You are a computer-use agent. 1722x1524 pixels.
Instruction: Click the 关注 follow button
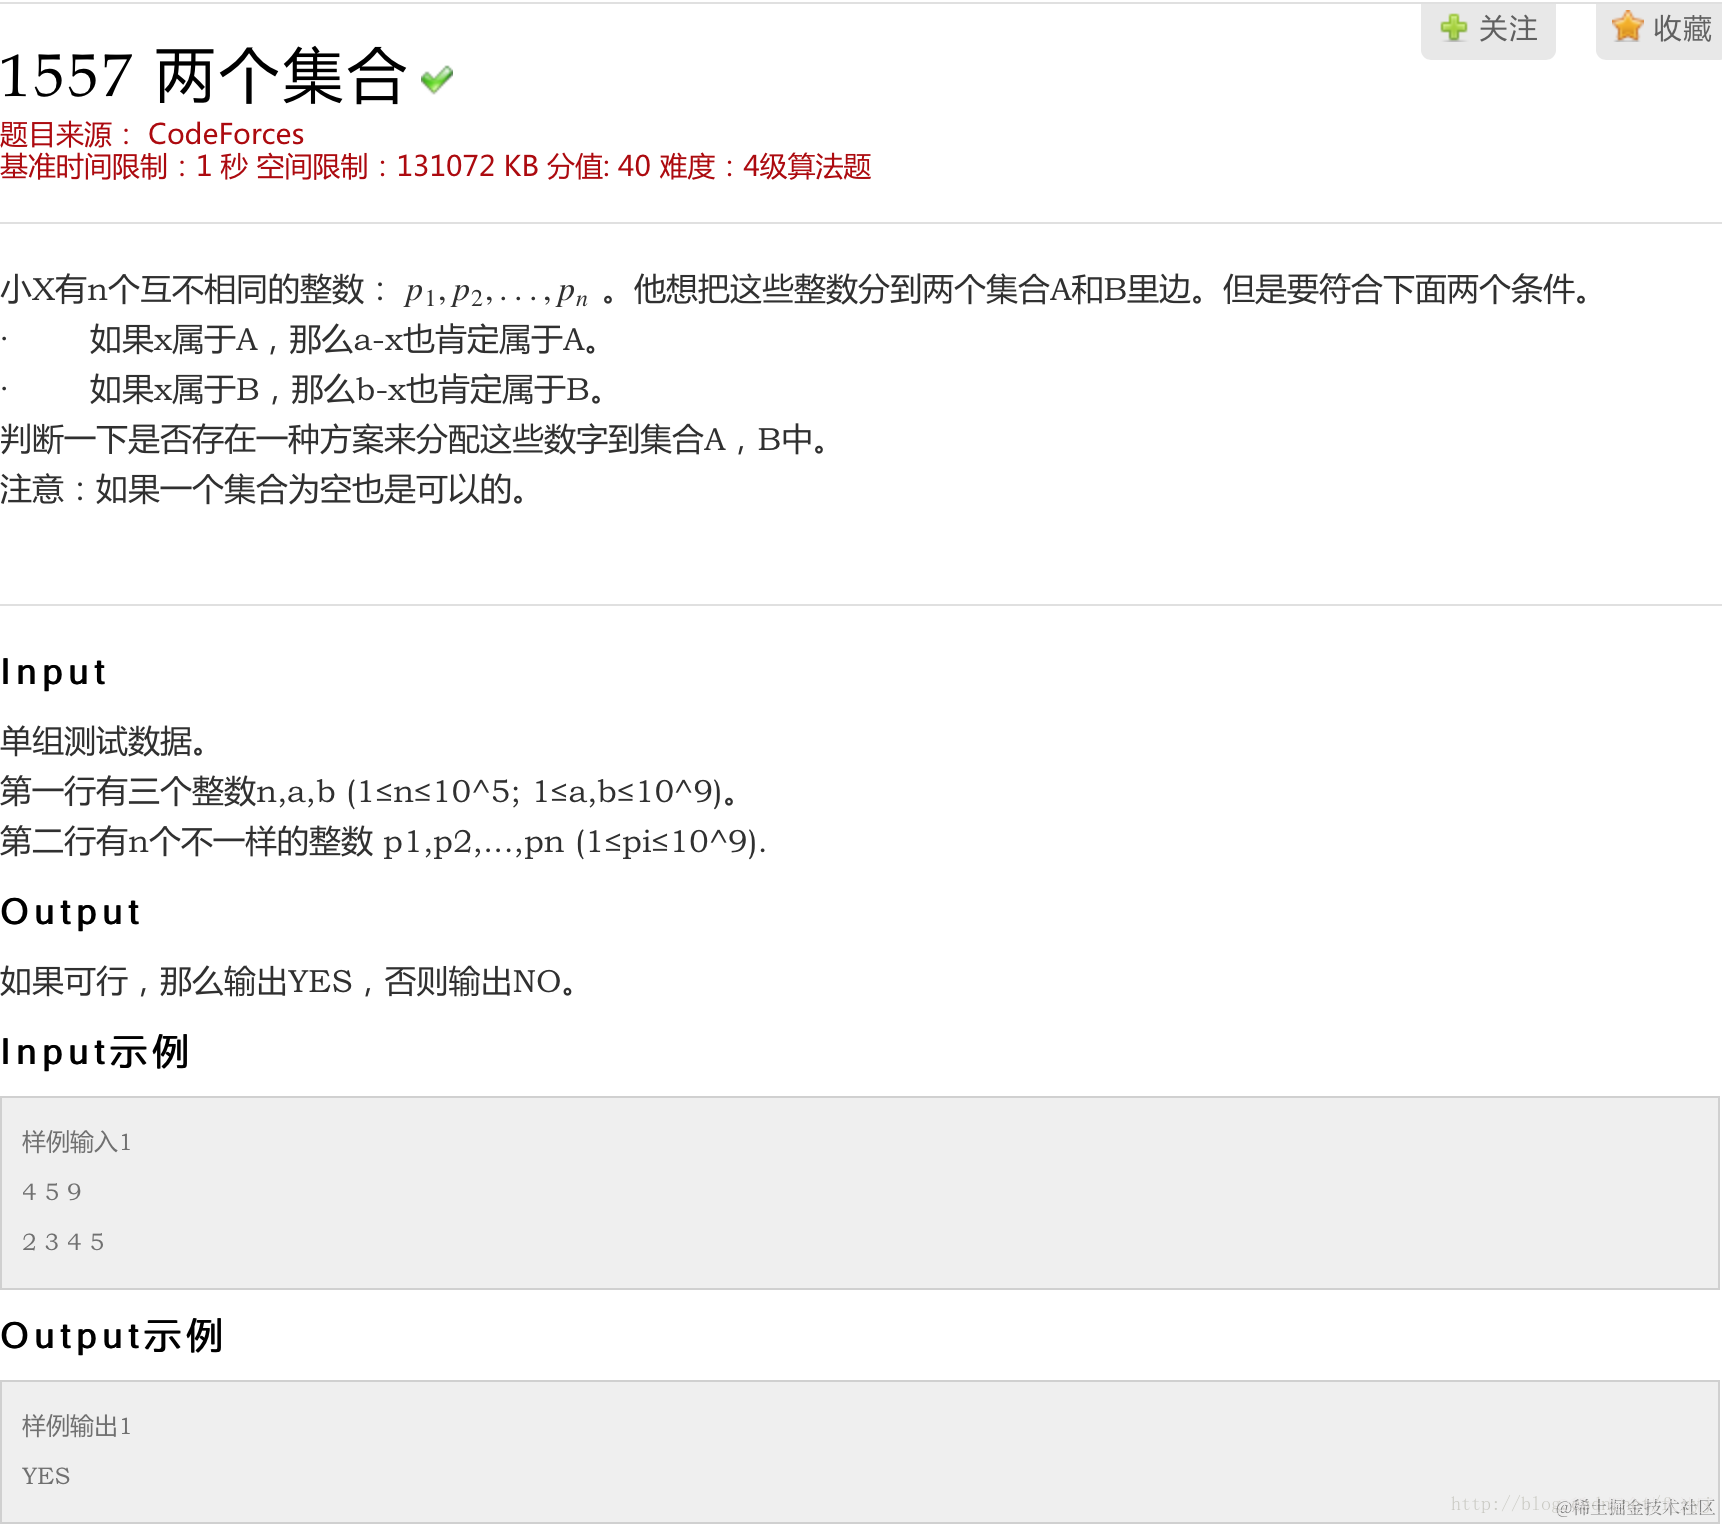(1488, 29)
